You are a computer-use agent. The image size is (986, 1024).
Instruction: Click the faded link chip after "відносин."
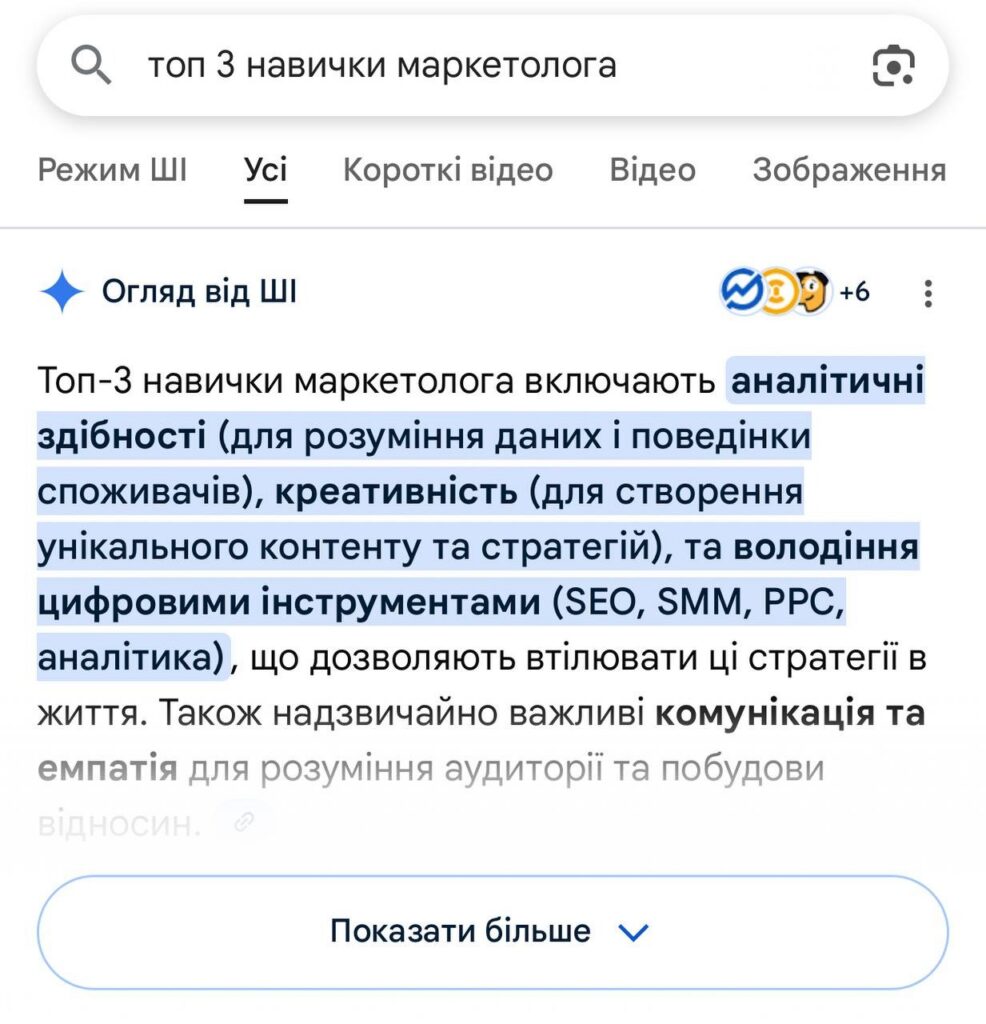(x=242, y=822)
